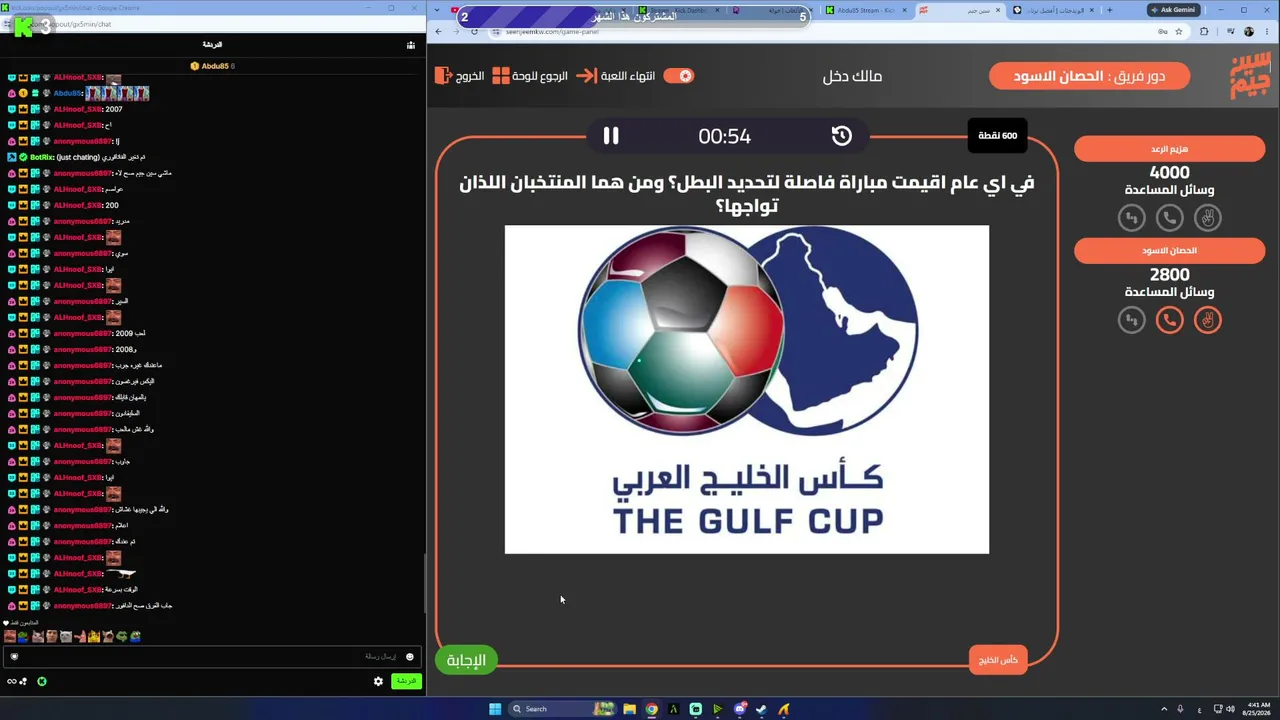Screen dimensions: 1280x720
Task: Open File Explorer from the taskbar
Action: (x=630, y=709)
